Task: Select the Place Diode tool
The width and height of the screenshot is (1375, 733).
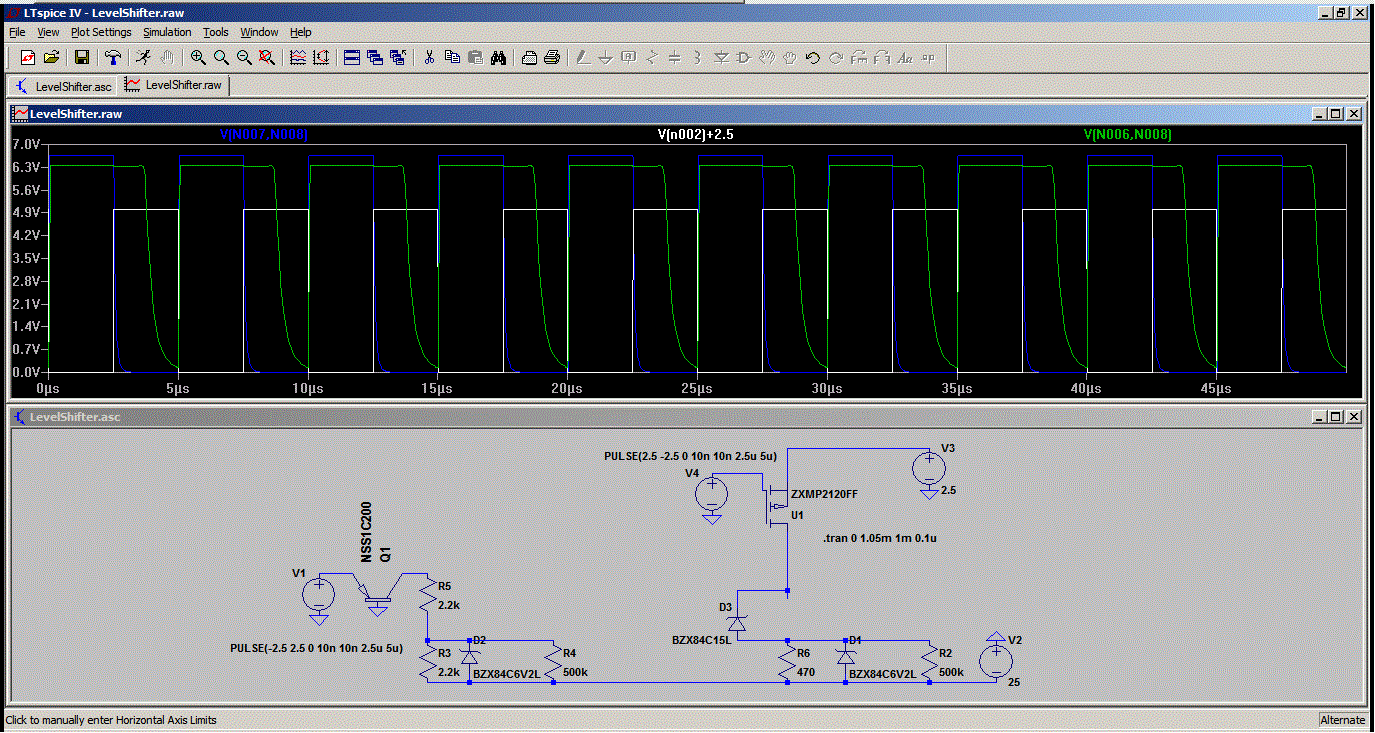Action: coord(721,58)
